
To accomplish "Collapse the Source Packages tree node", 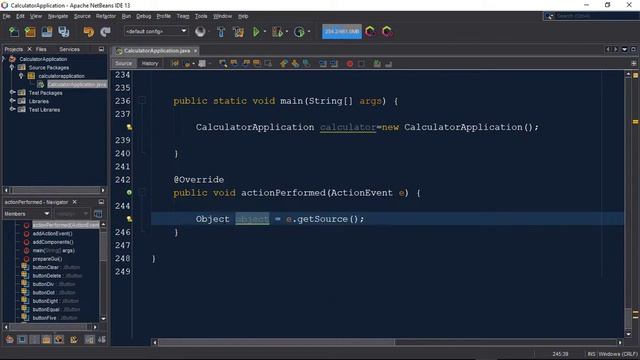I will 12,67.
